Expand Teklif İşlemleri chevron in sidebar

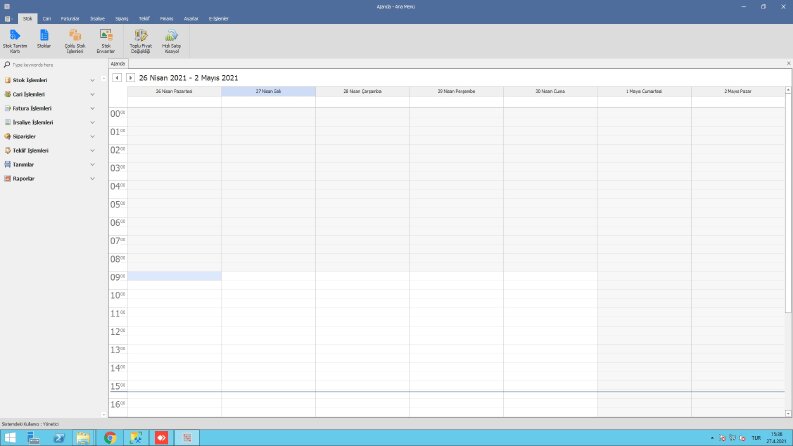[93, 151]
